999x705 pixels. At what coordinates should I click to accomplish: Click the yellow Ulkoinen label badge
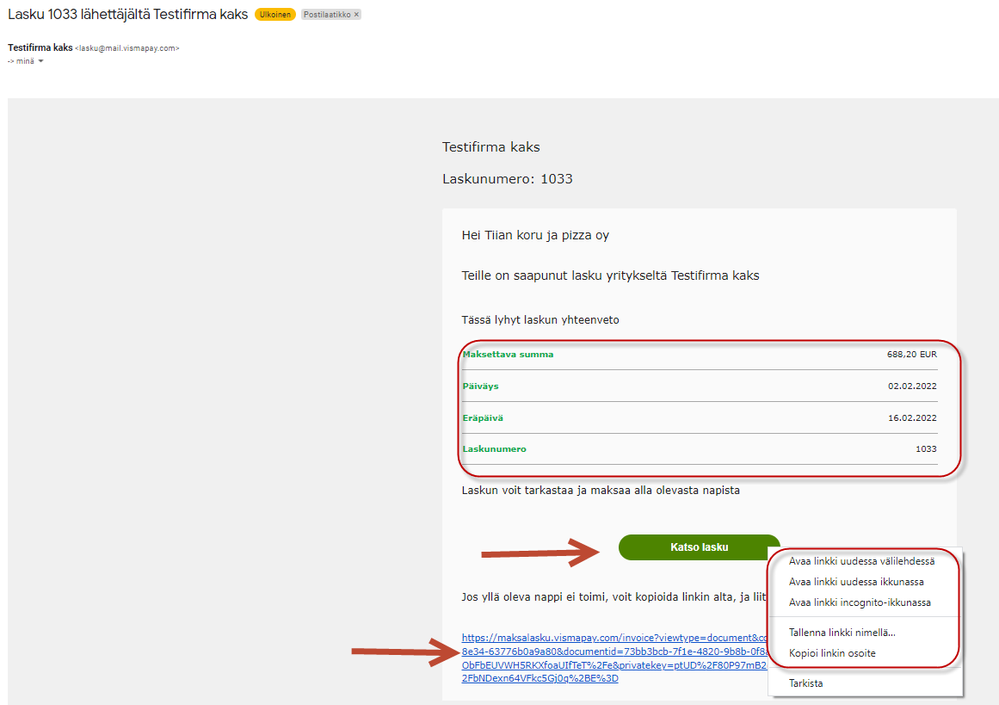(275, 15)
